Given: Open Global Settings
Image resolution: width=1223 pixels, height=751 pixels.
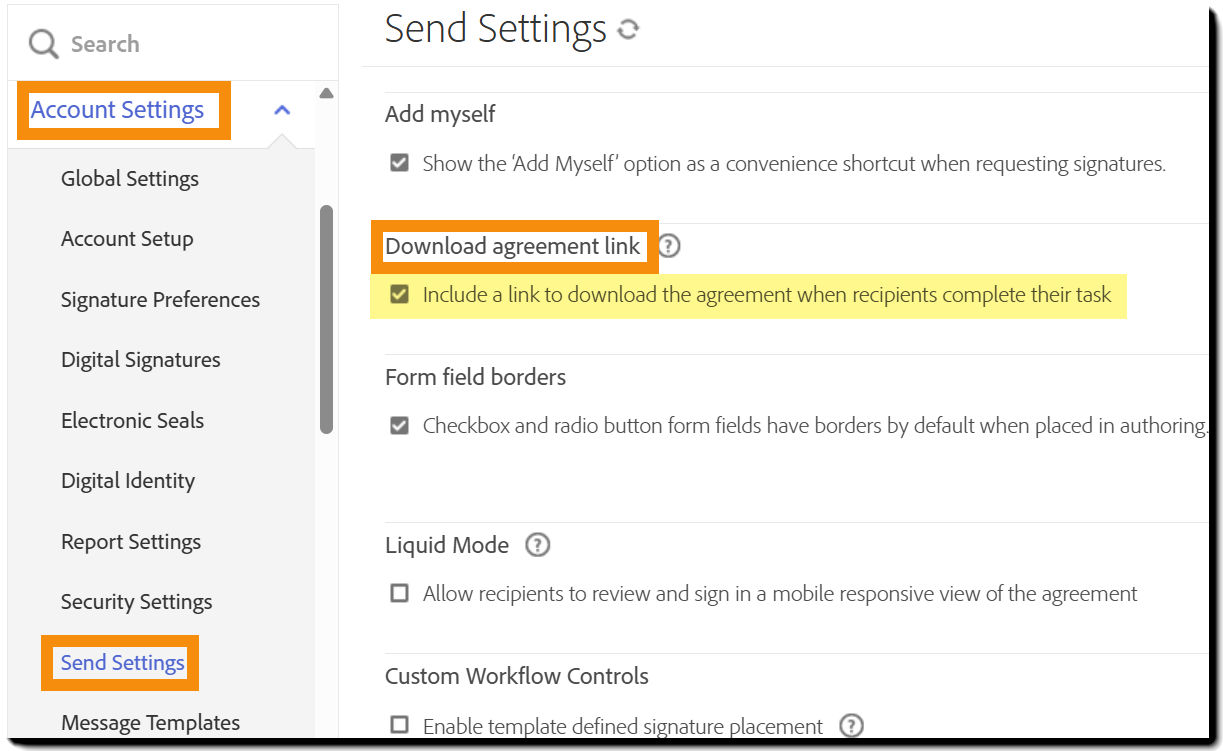Looking at the screenshot, I should click(129, 178).
